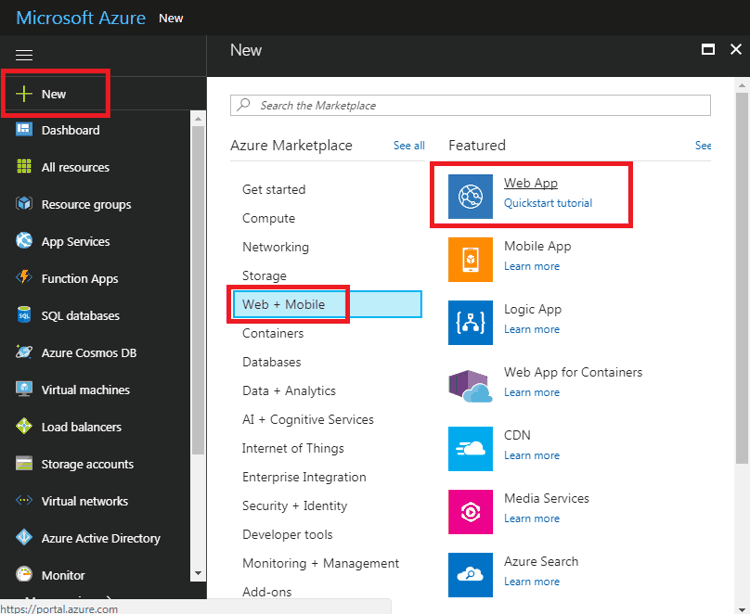
Task: Click sidebar scrollbar up arrow
Action: (x=198, y=118)
